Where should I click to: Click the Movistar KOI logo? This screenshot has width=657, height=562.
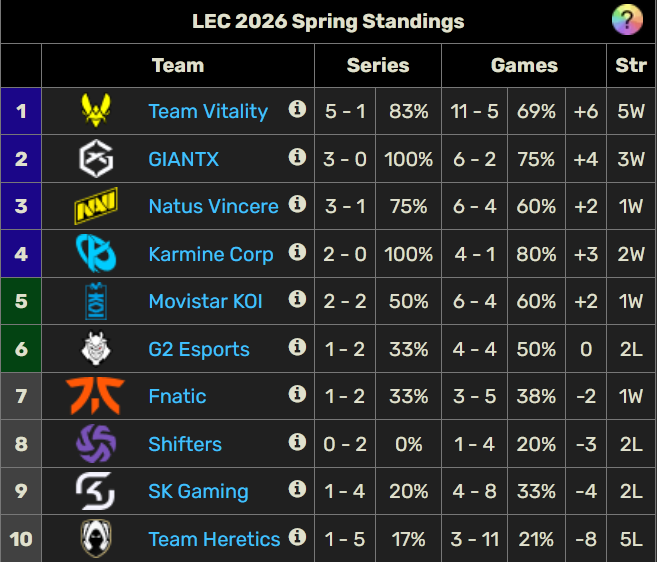96,301
